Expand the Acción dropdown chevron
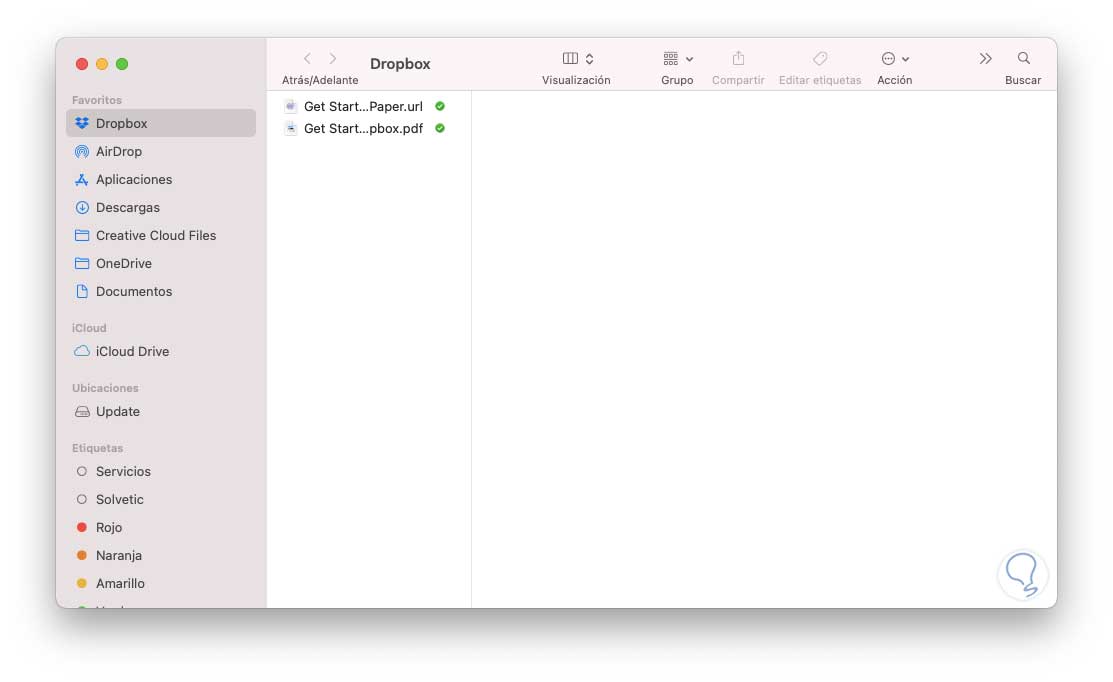Image resolution: width=1113 pixels, height=682 pixels. tap(905, 60)
